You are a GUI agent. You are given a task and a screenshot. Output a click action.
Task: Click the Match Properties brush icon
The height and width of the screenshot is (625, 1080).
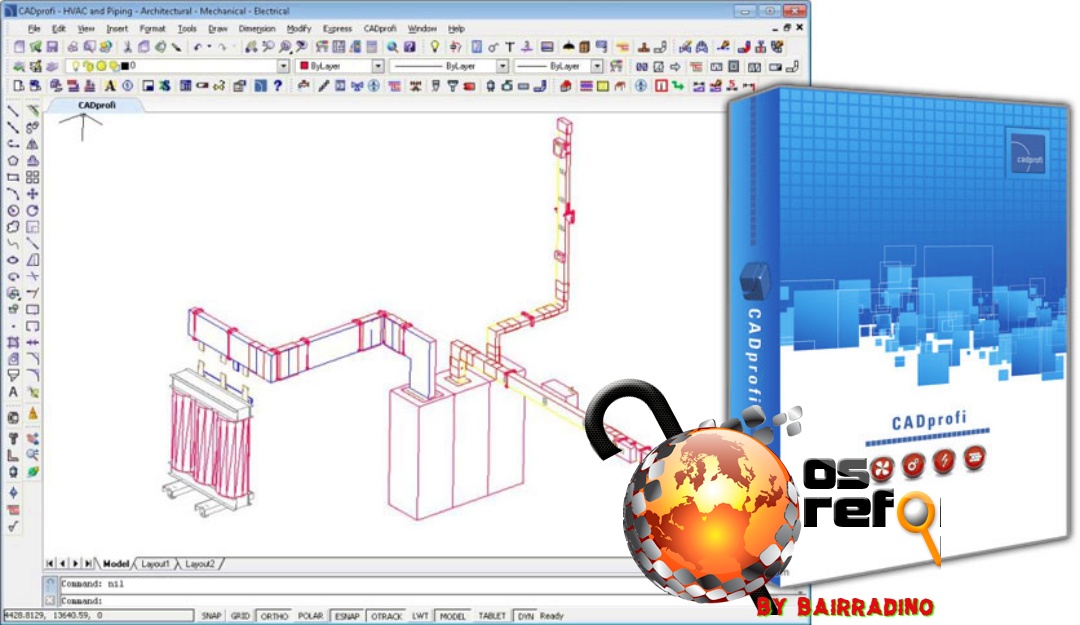click(x=177, y=47)
